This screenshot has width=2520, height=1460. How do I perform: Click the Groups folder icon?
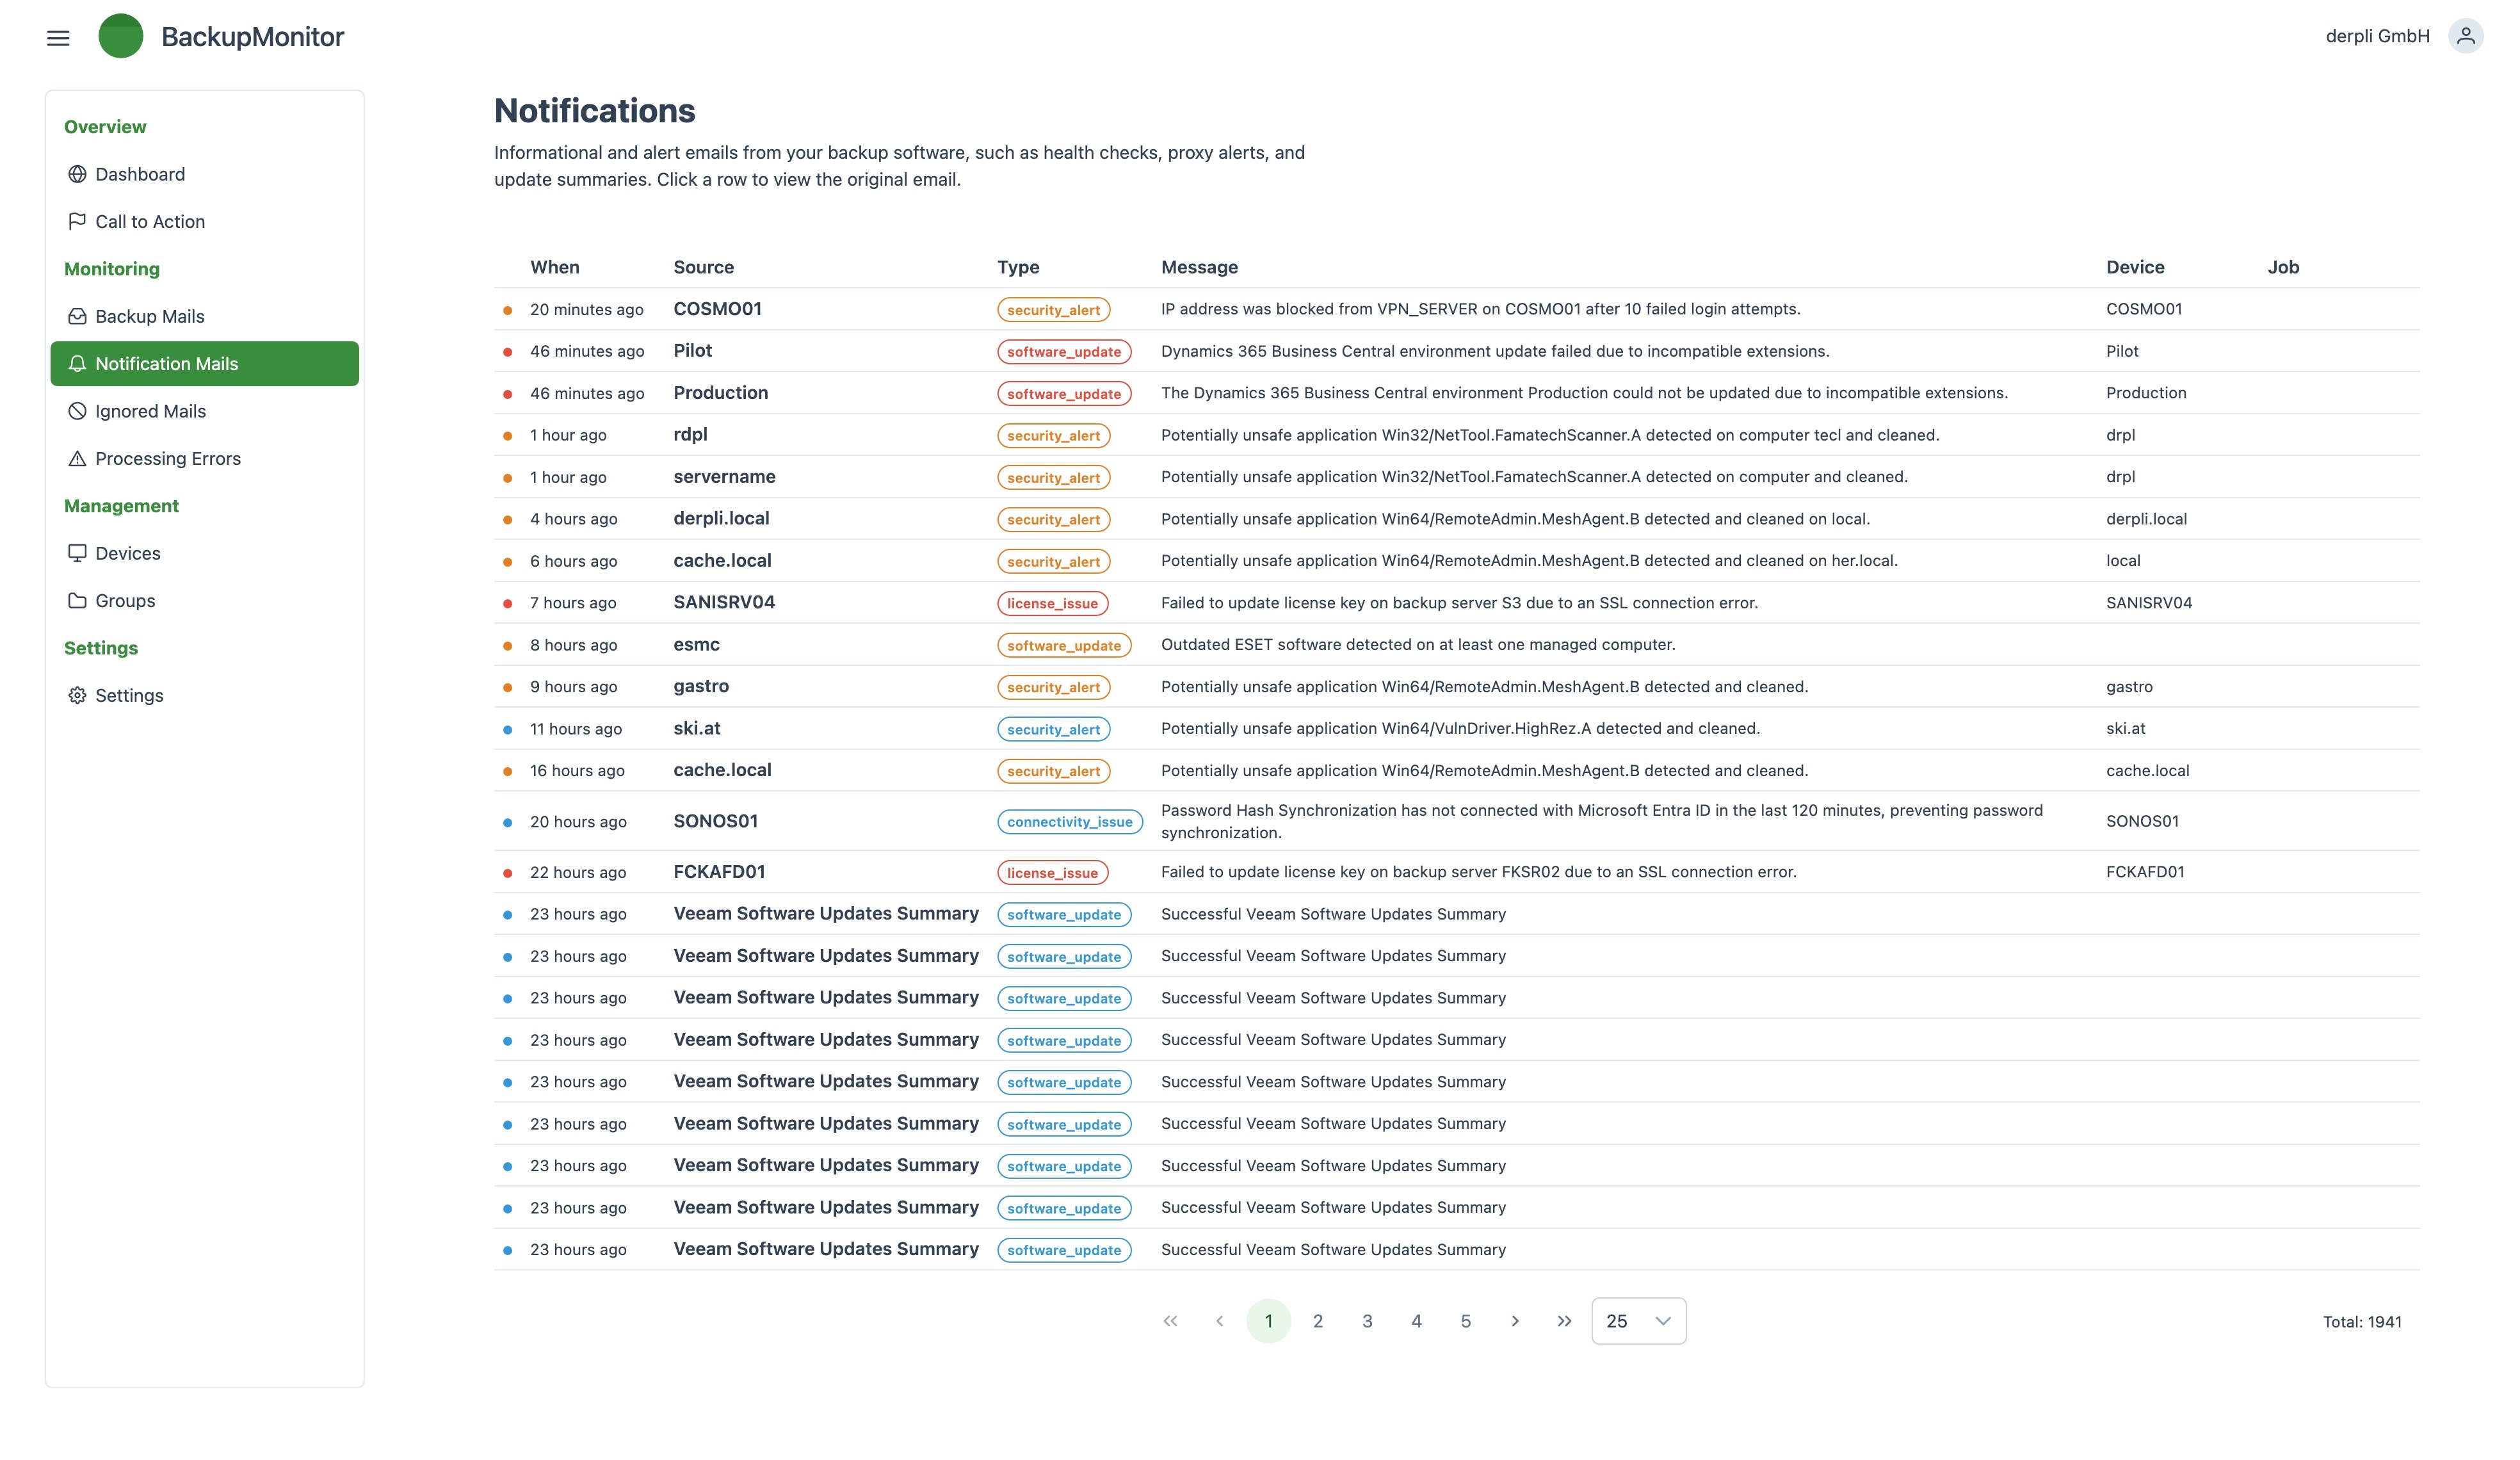coord(77,600)
